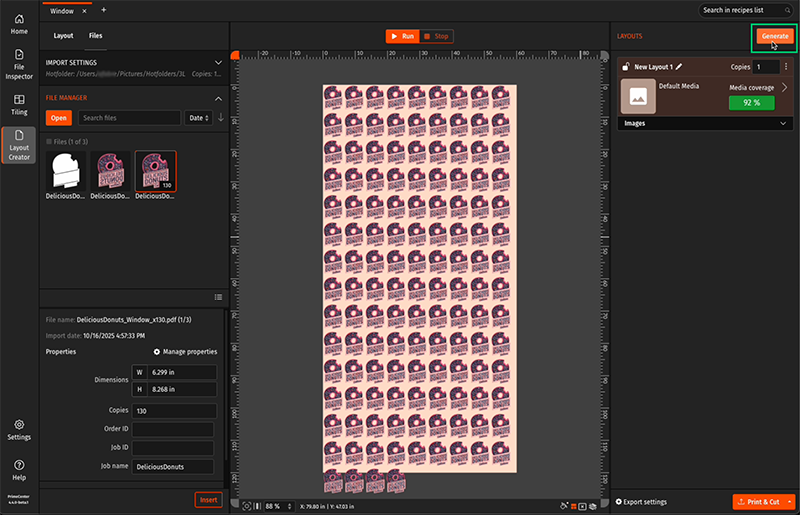The height and width of the screenshot is (515, 800).
Task: Click the Print & Cut button
Action: (x=759, y=502)
